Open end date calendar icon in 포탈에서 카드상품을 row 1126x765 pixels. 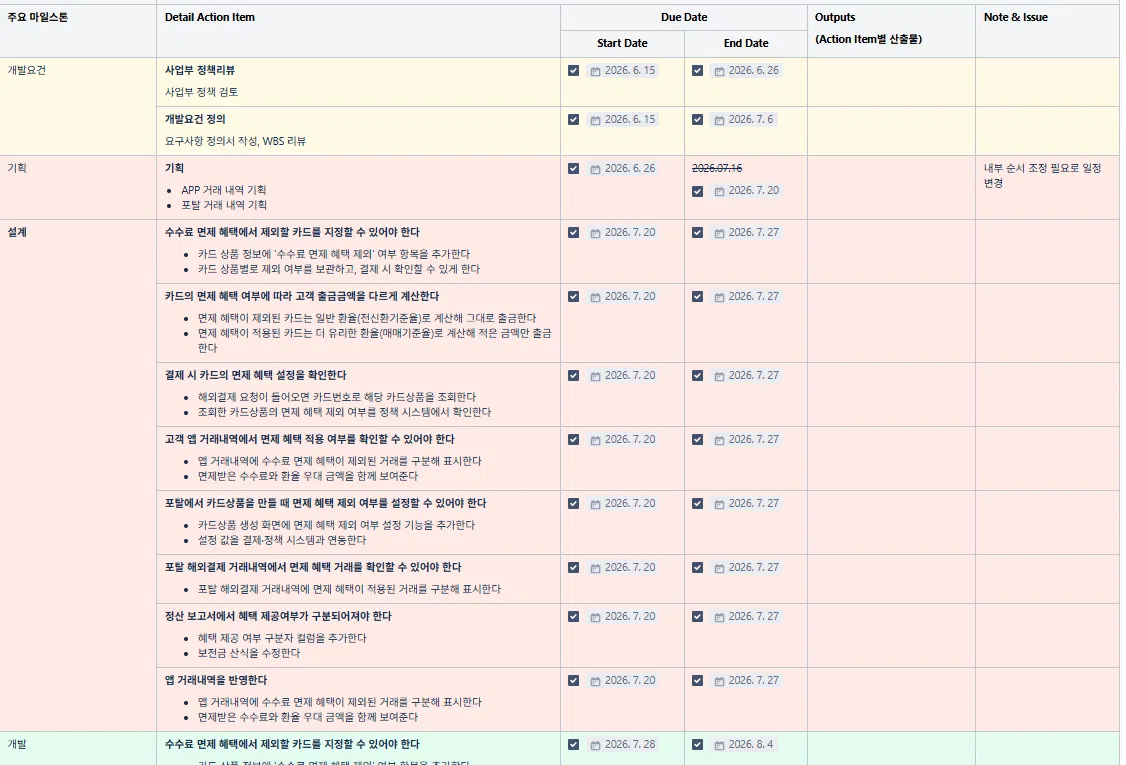coord(719,504)
